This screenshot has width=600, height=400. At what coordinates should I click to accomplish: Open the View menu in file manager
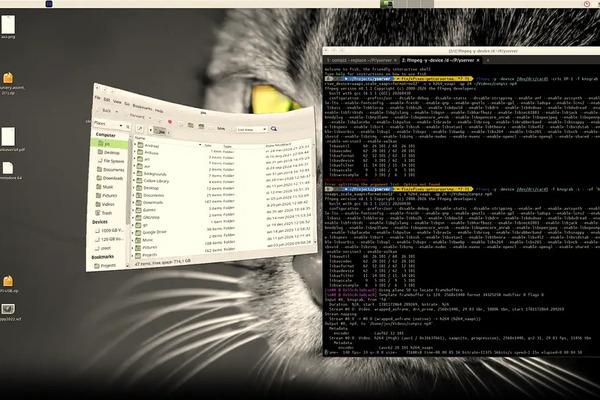coord(117,102)
